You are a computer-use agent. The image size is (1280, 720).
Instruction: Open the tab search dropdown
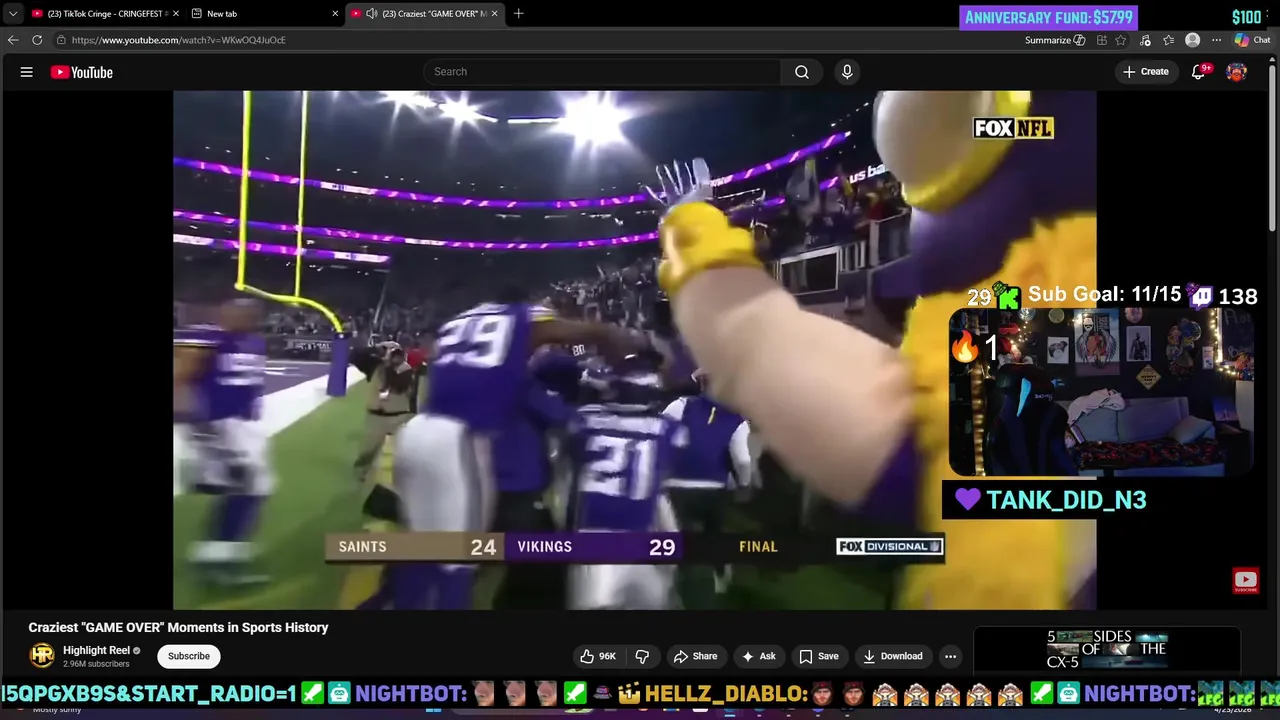coord(12,14)
